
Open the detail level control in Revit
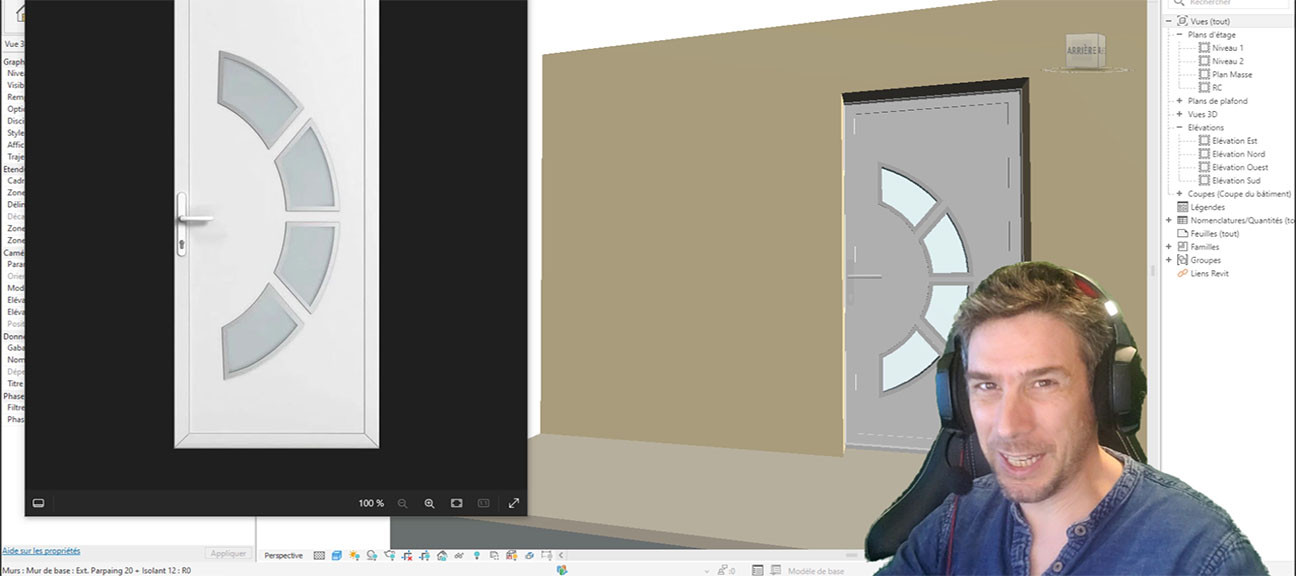coord(319,555)
